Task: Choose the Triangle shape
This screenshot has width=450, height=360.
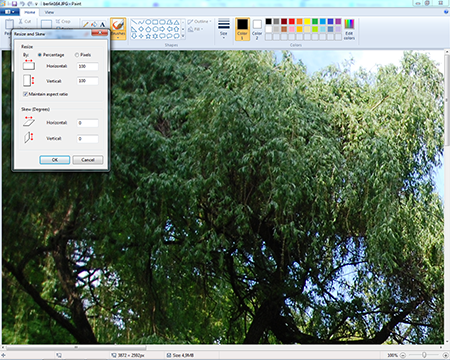Action: point(176,22)
